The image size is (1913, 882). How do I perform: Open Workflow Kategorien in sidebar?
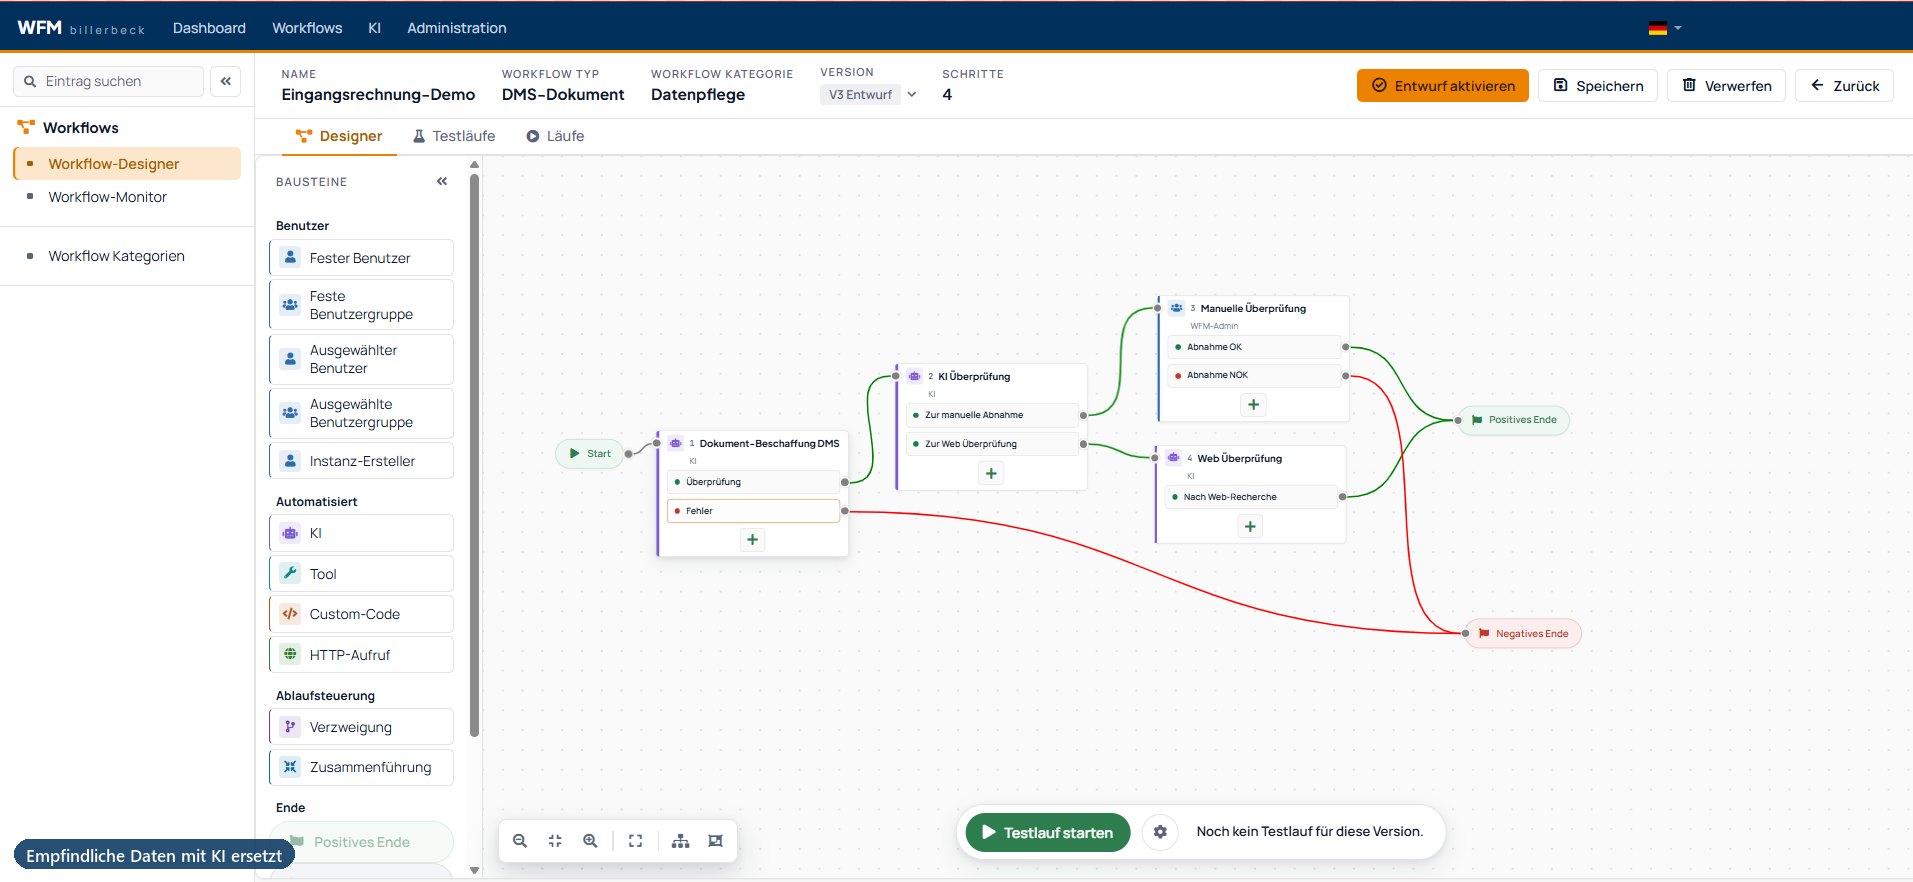coord(117,256)
